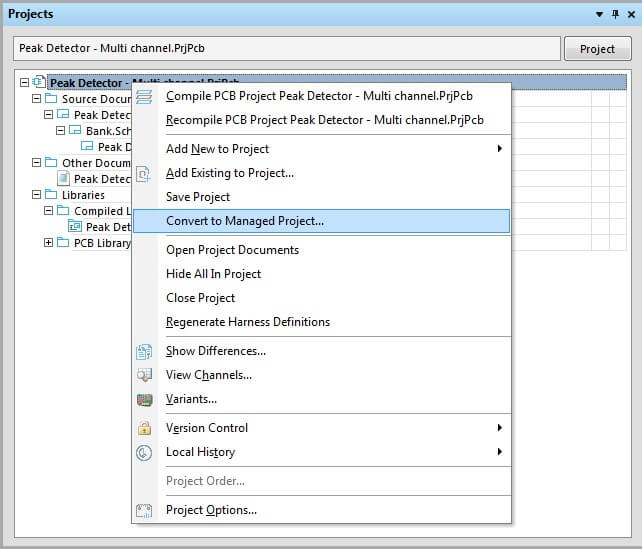The width and height of the screenshot is (642, 549).
Task: Click the project name field at top
Action: click(x=286, y=49)
